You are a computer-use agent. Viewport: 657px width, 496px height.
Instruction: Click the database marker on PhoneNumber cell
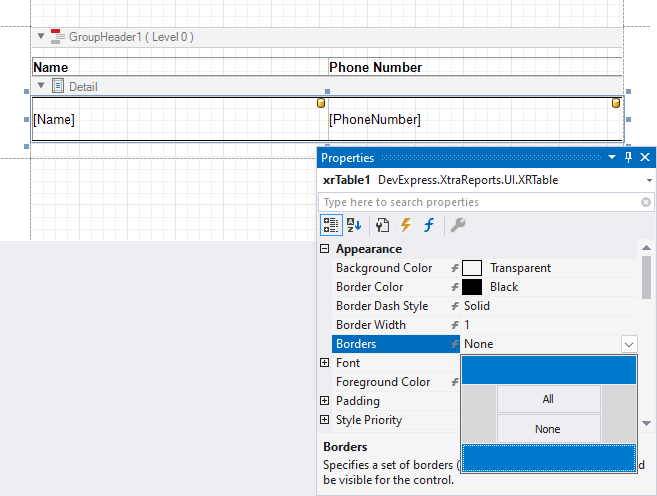tap(616, 103)
